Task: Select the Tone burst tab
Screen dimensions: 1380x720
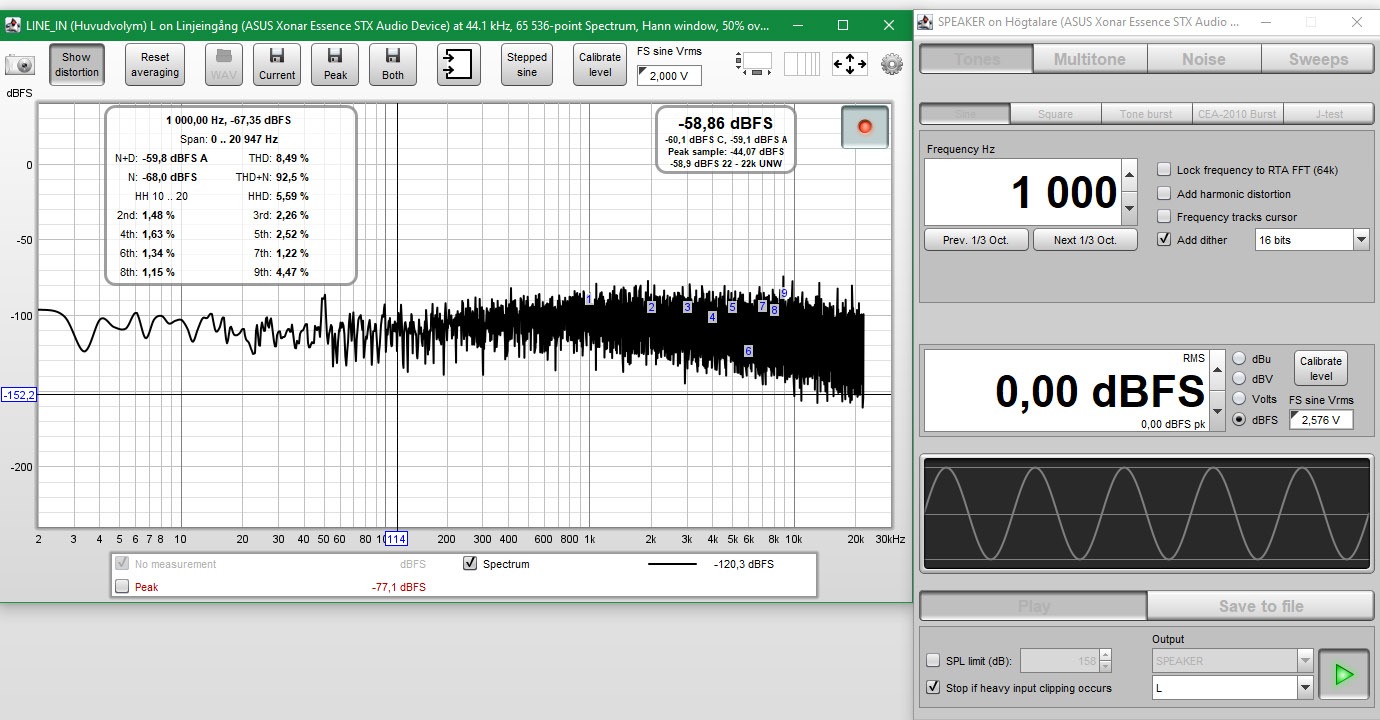Action: coord(1146,114)
